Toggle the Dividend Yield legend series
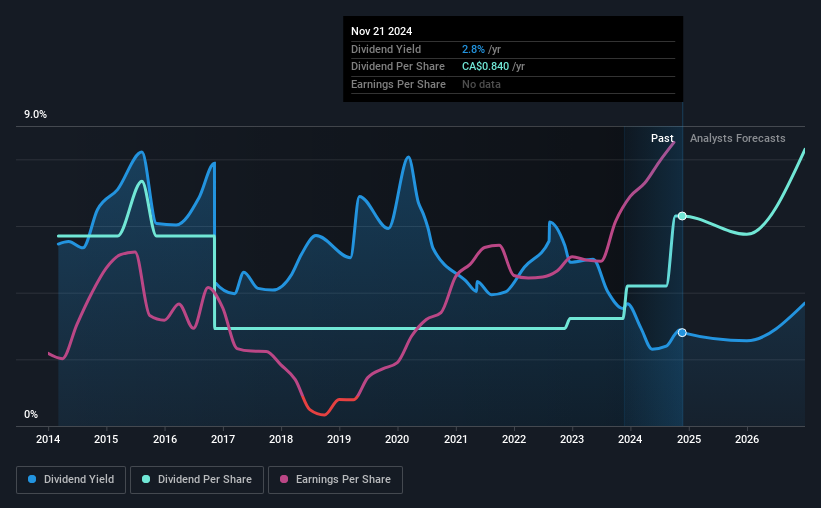Screen dimensions: 821x508 (71, 480)
